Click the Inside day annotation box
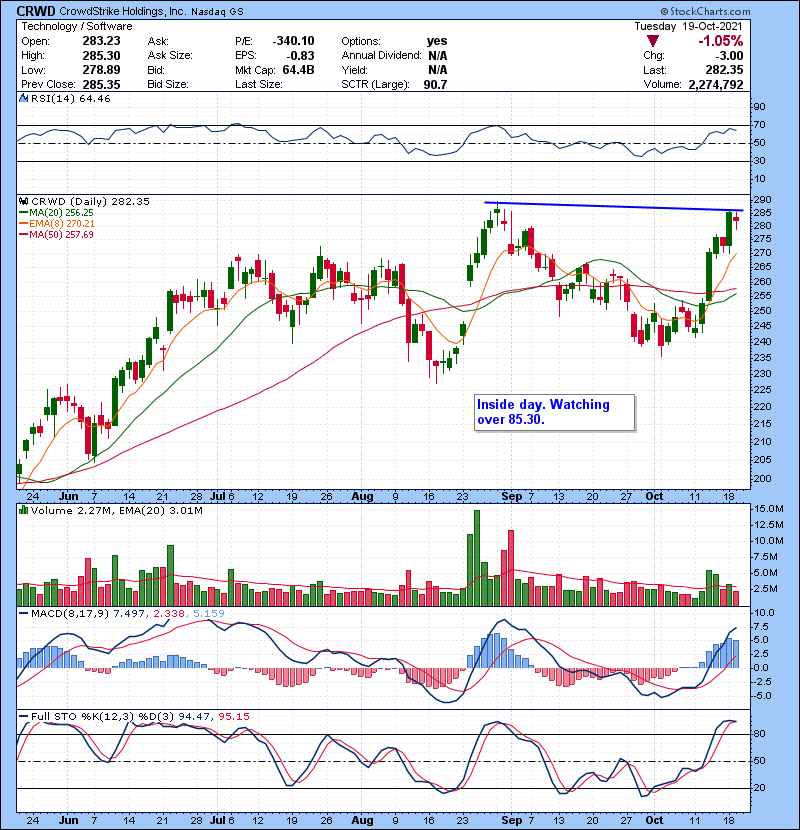Image resolution: width=800 pixels, height=830 pixels. 554,412
